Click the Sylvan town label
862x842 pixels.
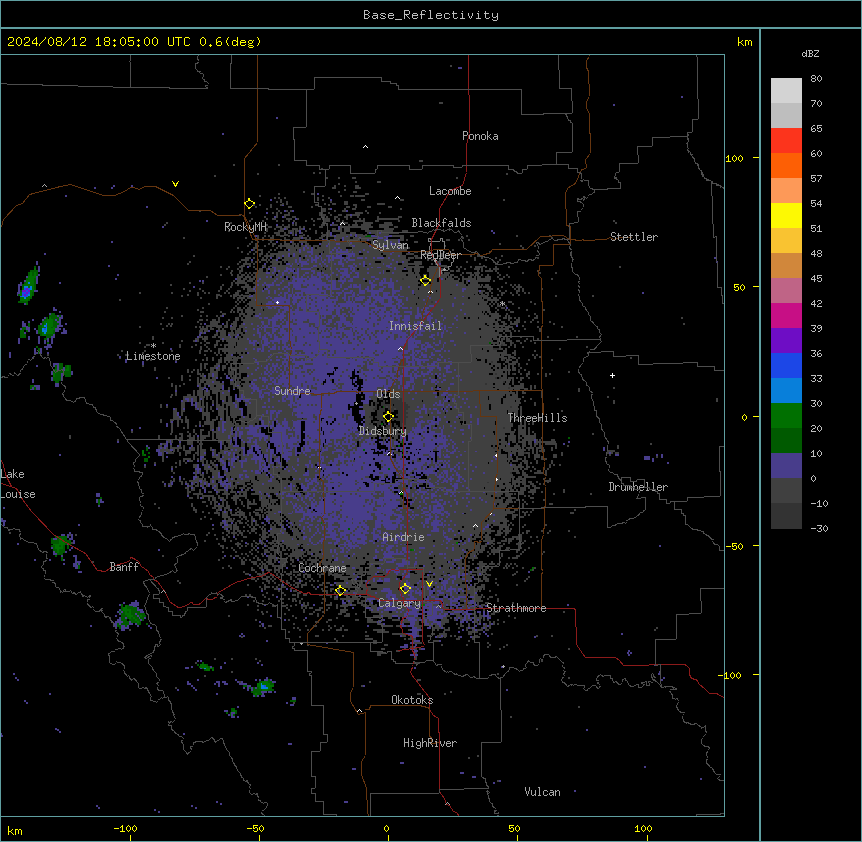390,245
